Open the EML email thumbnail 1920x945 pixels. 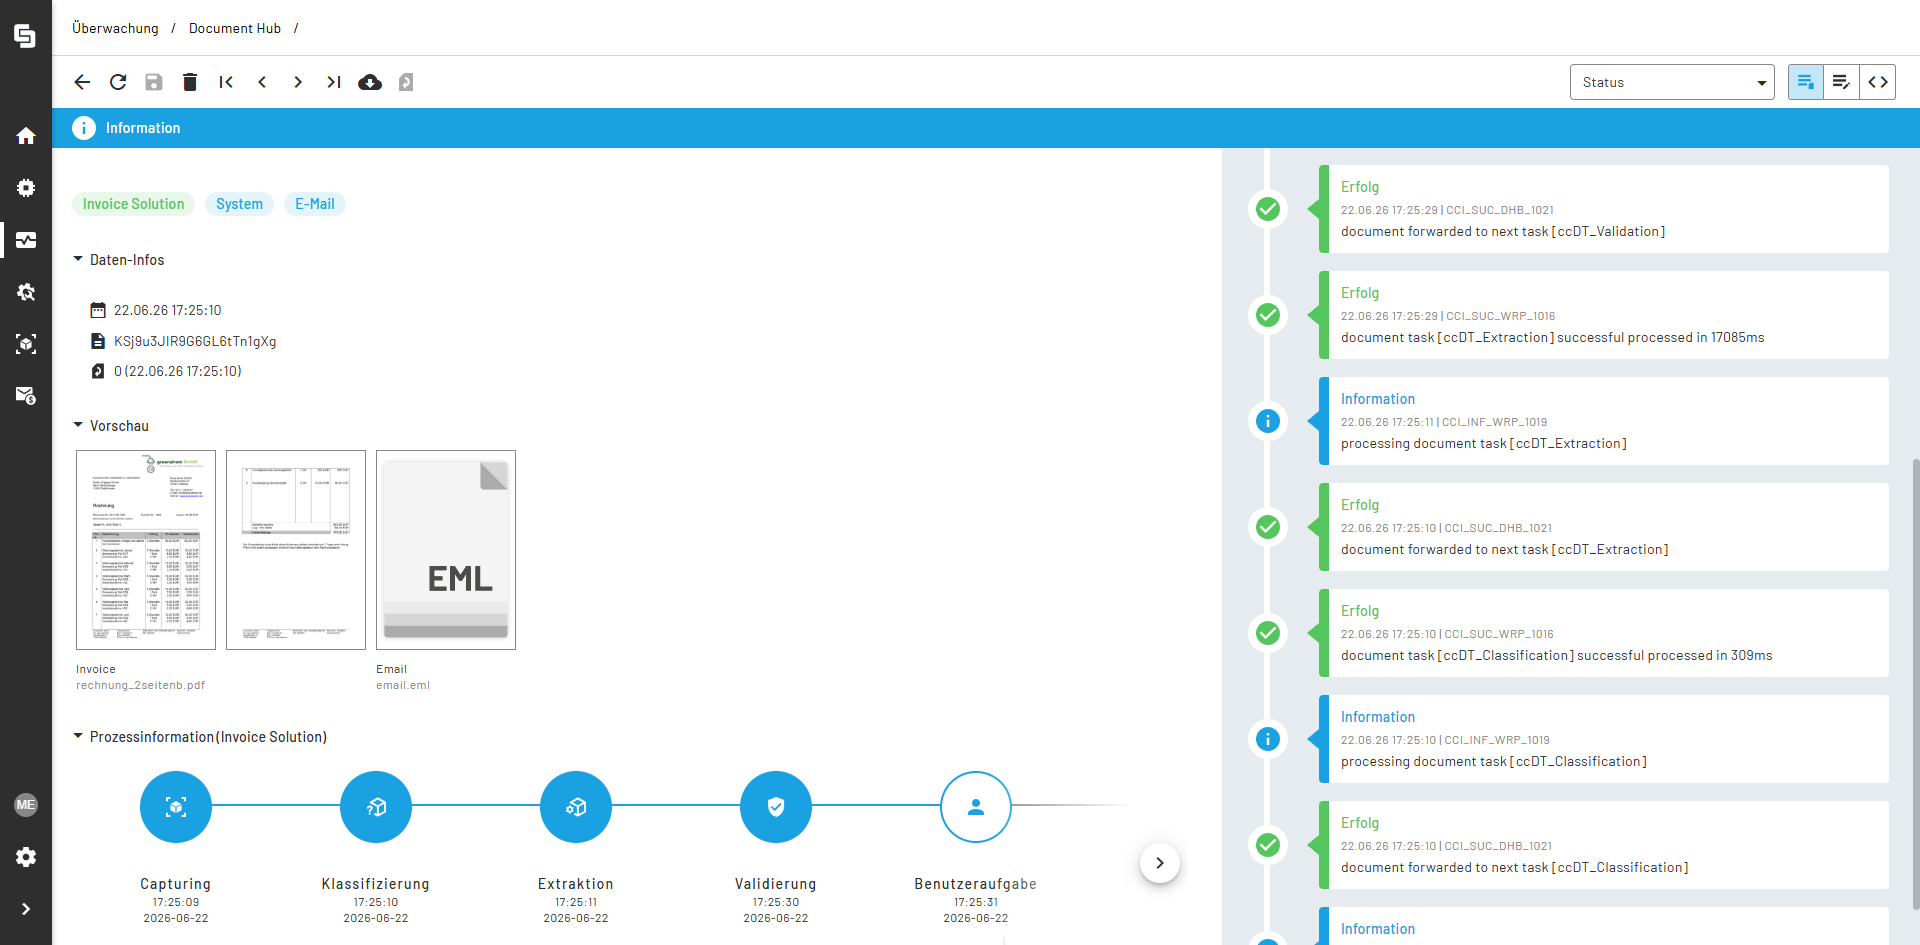tap(446, 550)
